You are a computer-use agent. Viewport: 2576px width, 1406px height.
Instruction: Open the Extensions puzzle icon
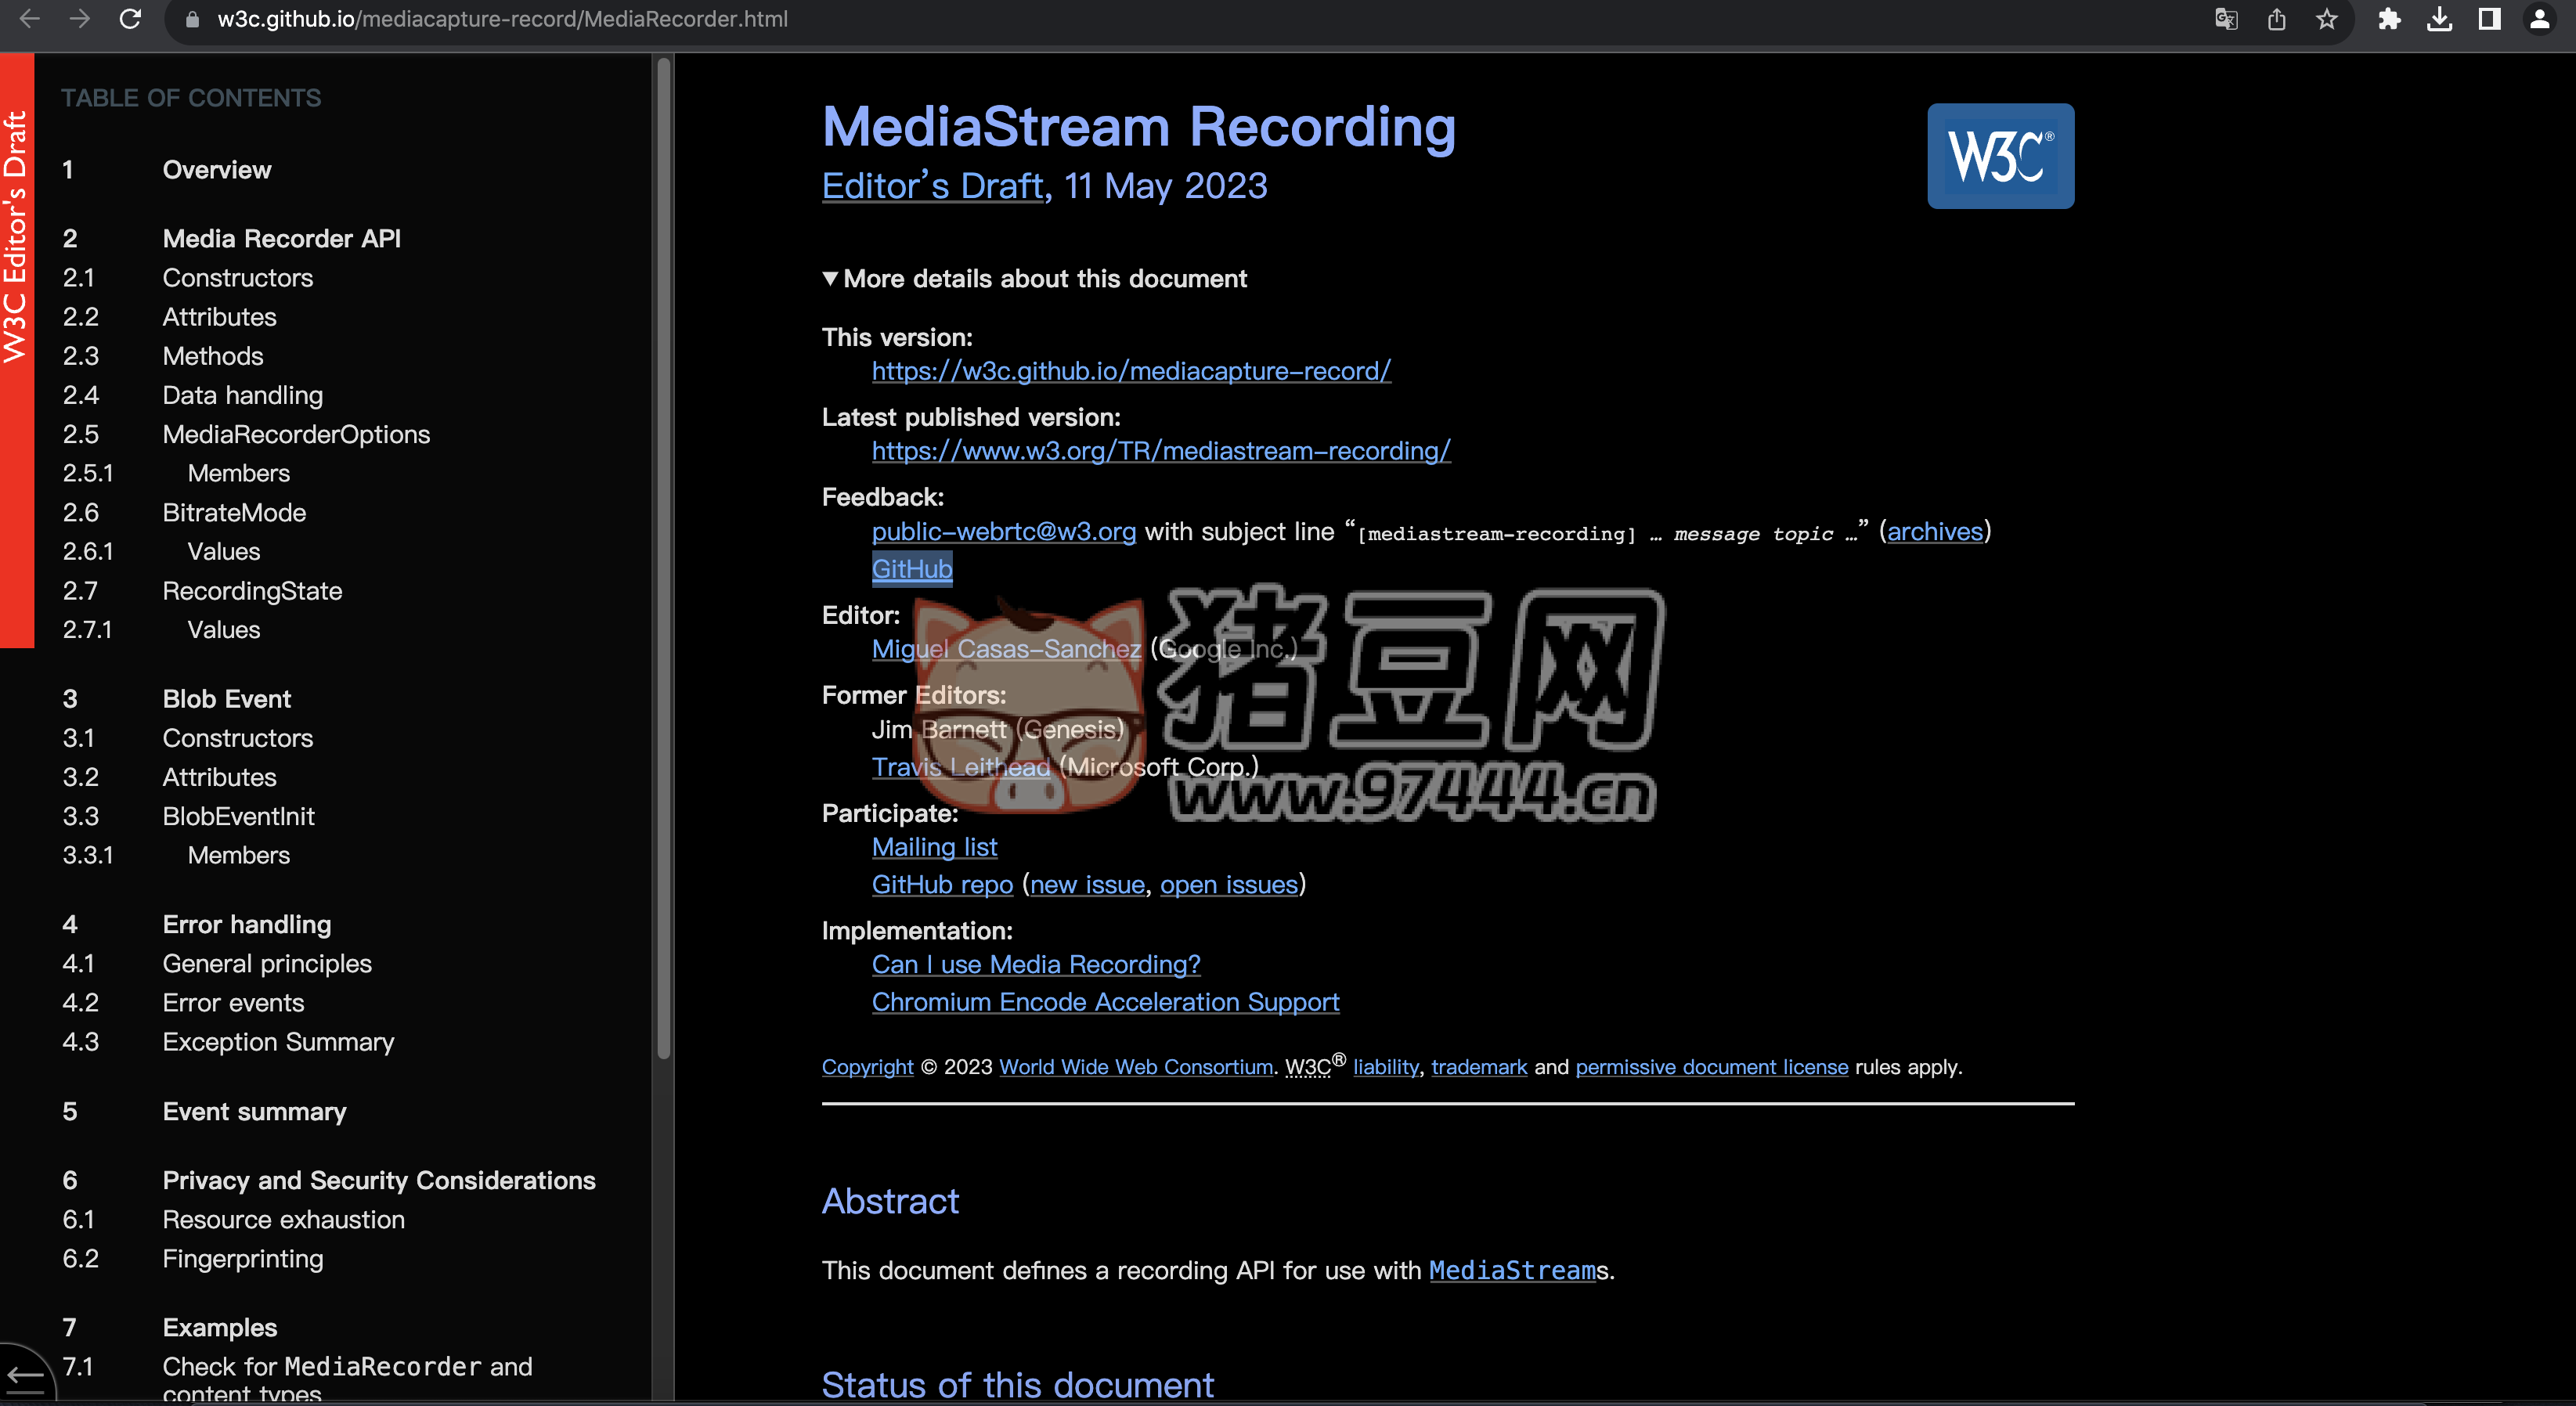(2389, 19)
